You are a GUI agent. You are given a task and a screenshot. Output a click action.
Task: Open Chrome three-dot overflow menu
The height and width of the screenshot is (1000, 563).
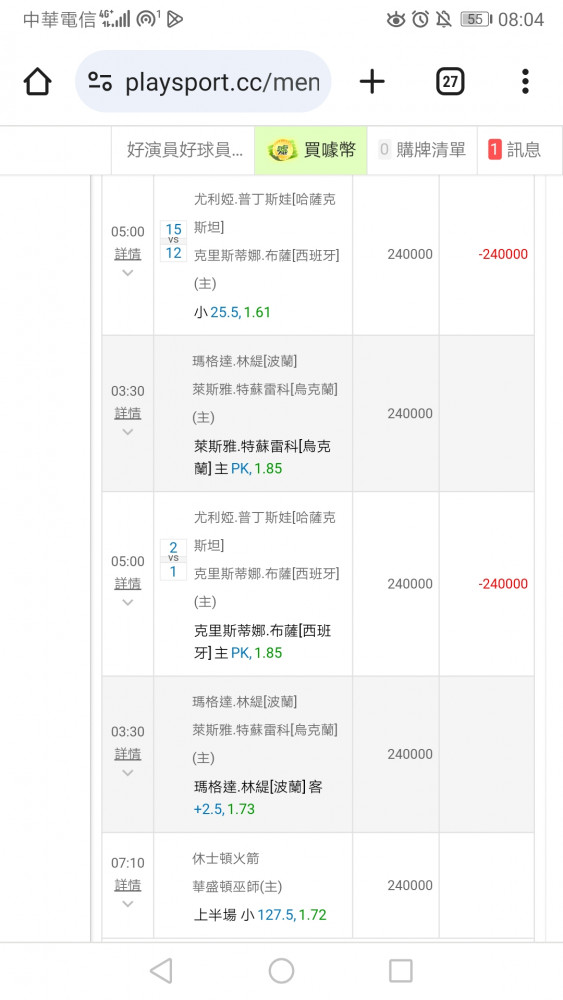click(x=525, y=82)
